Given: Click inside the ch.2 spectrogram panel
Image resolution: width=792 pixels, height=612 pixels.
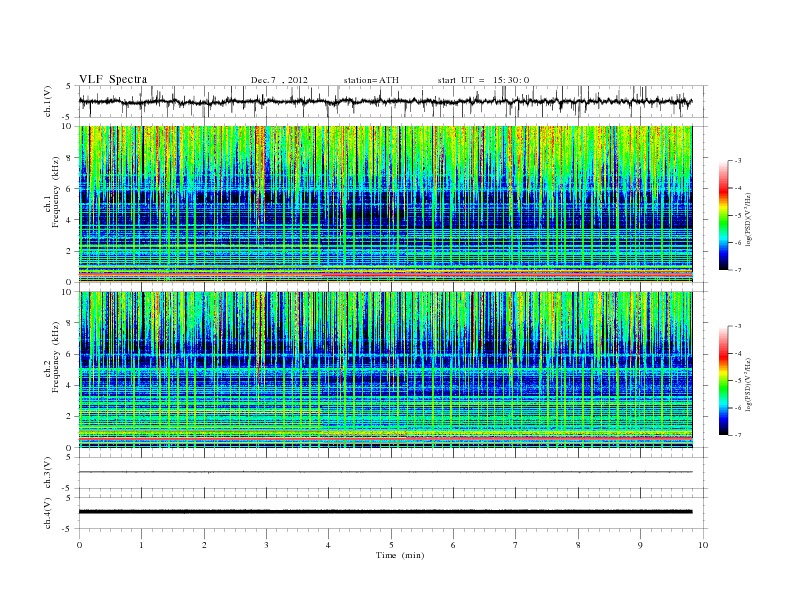Looking at the screenshot, I should point(385,370).
